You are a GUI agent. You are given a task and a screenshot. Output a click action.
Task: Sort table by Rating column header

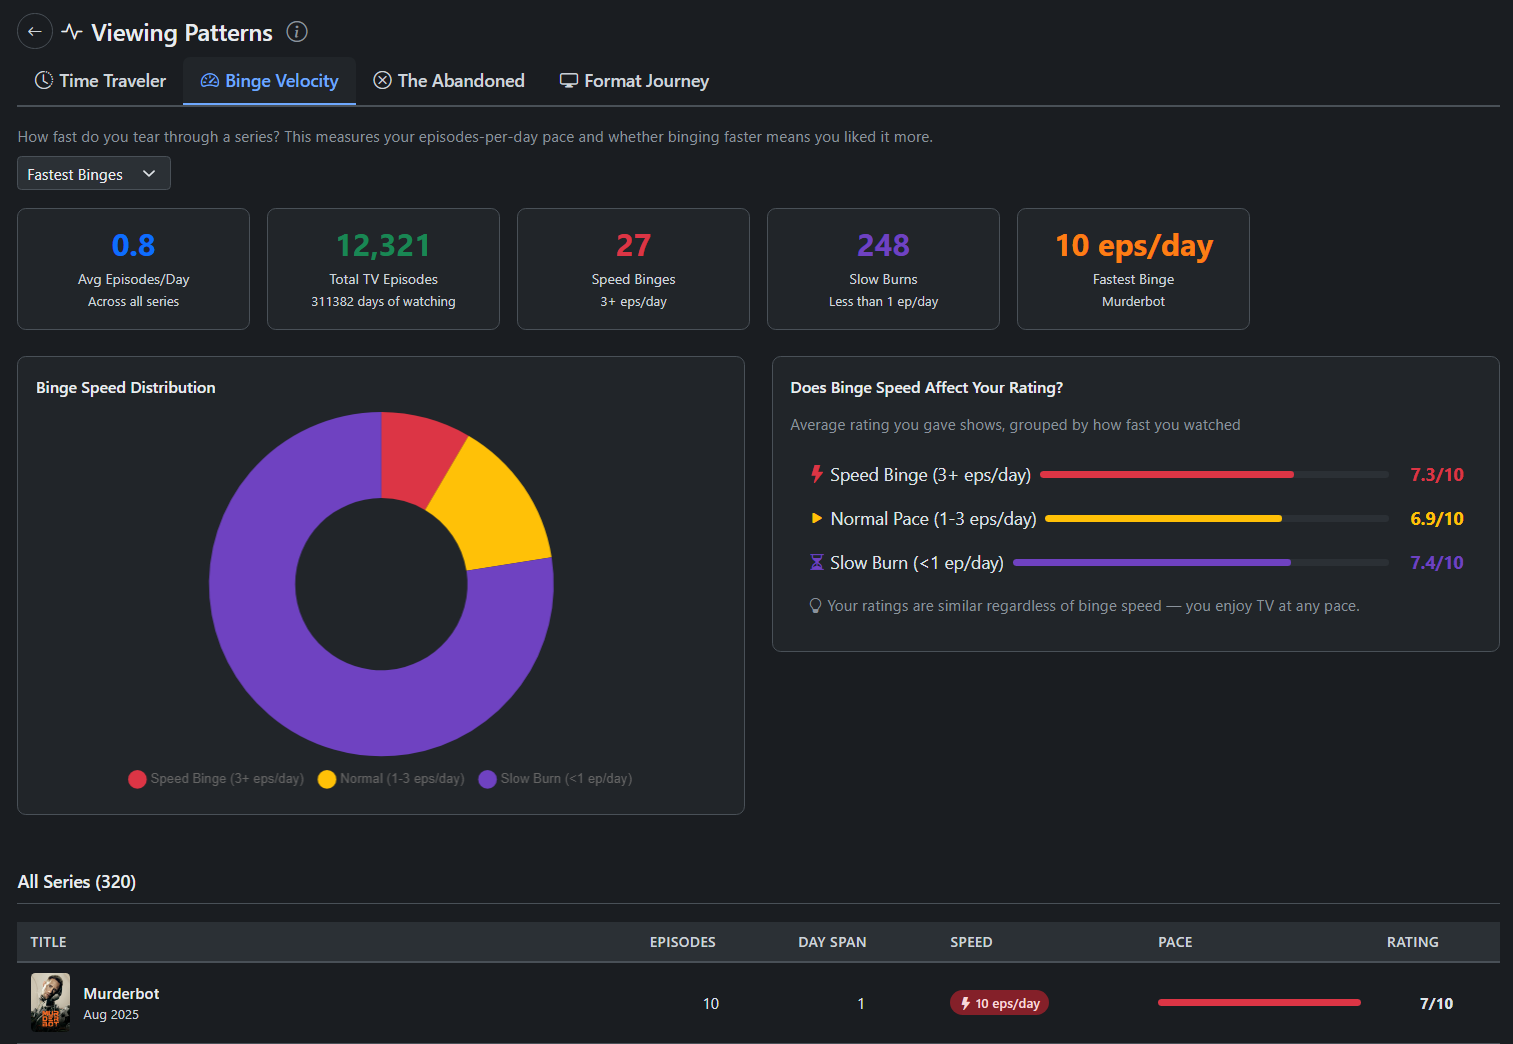pyautogui.click(x=1412, y=942)
